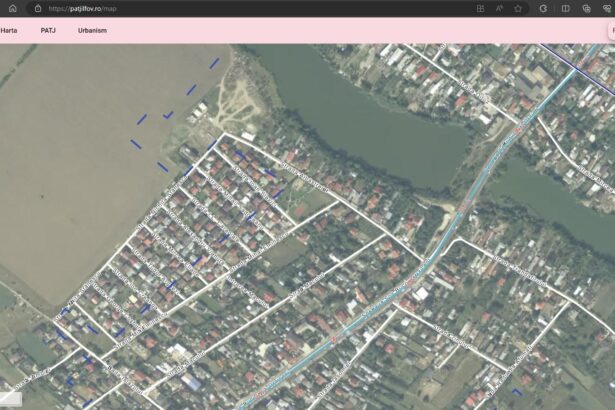Select the topmost blue line marker in field
The image size is (615, 410).
(214, 63)
